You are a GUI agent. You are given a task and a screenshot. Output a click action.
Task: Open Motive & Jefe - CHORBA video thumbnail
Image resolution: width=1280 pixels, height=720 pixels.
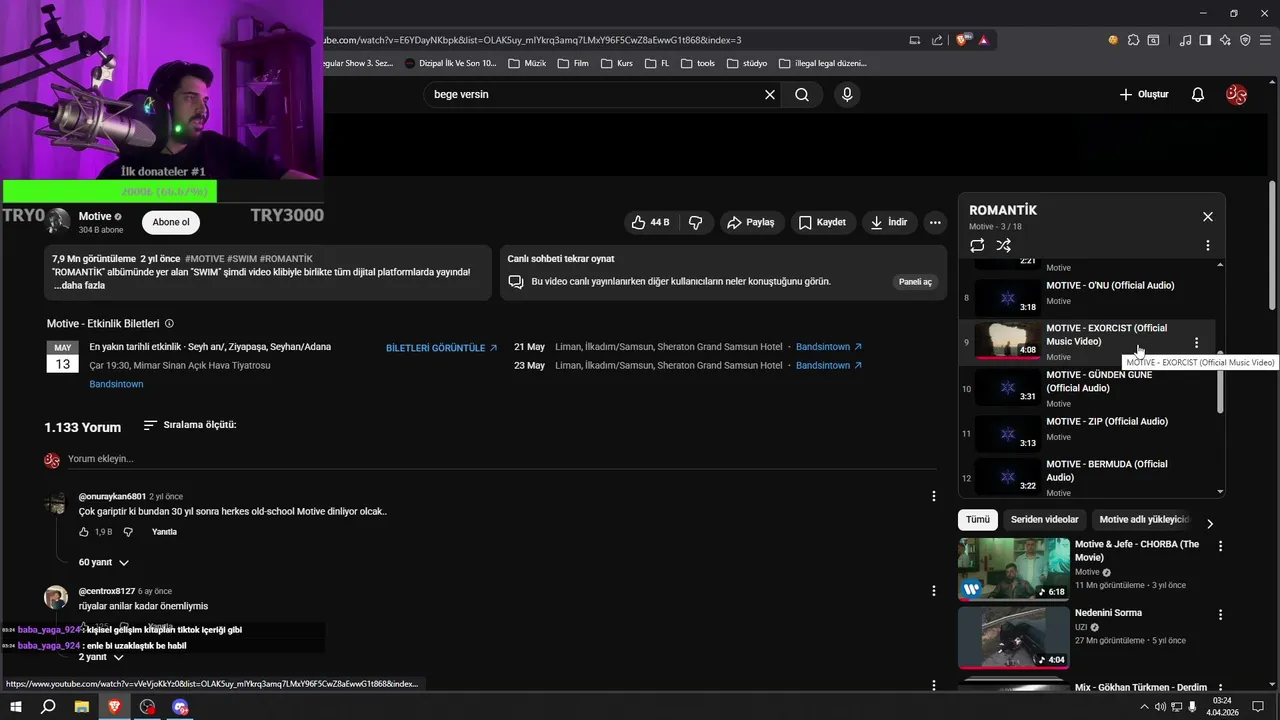(x=1014, y=569)
